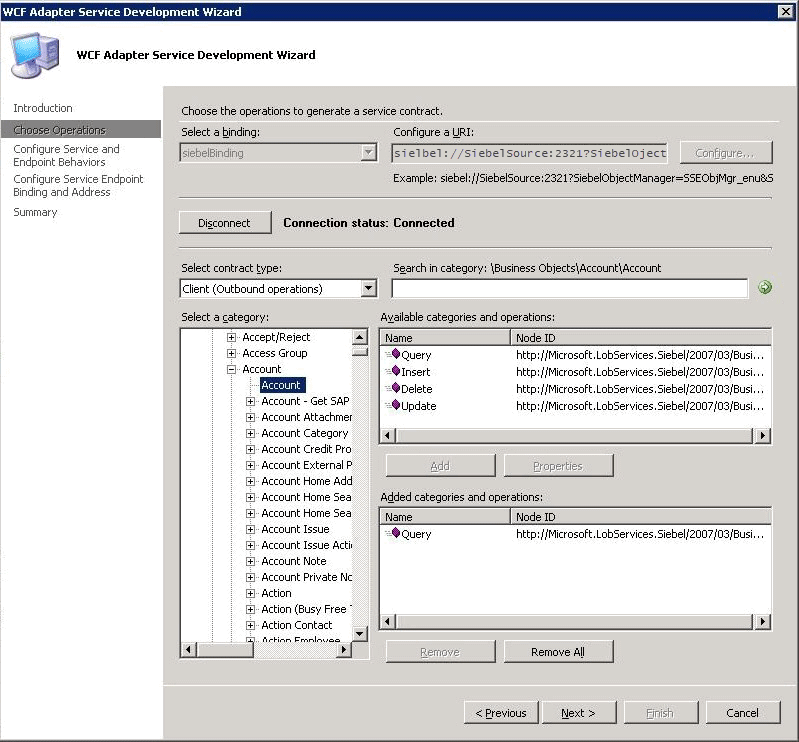Click category tree scroll right arrow

point(344,650)
